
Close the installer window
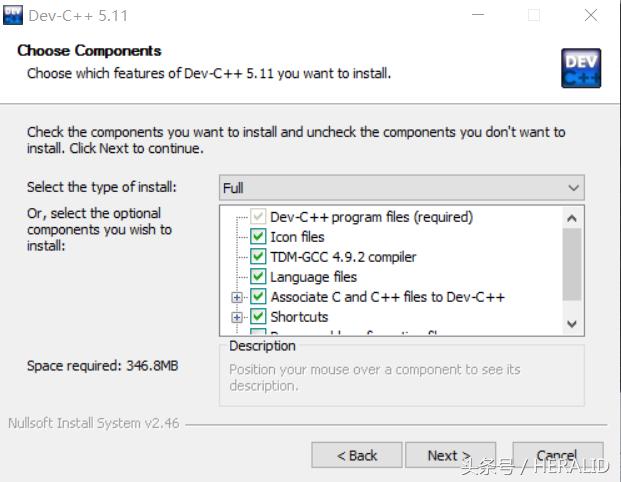click(590, 15)
